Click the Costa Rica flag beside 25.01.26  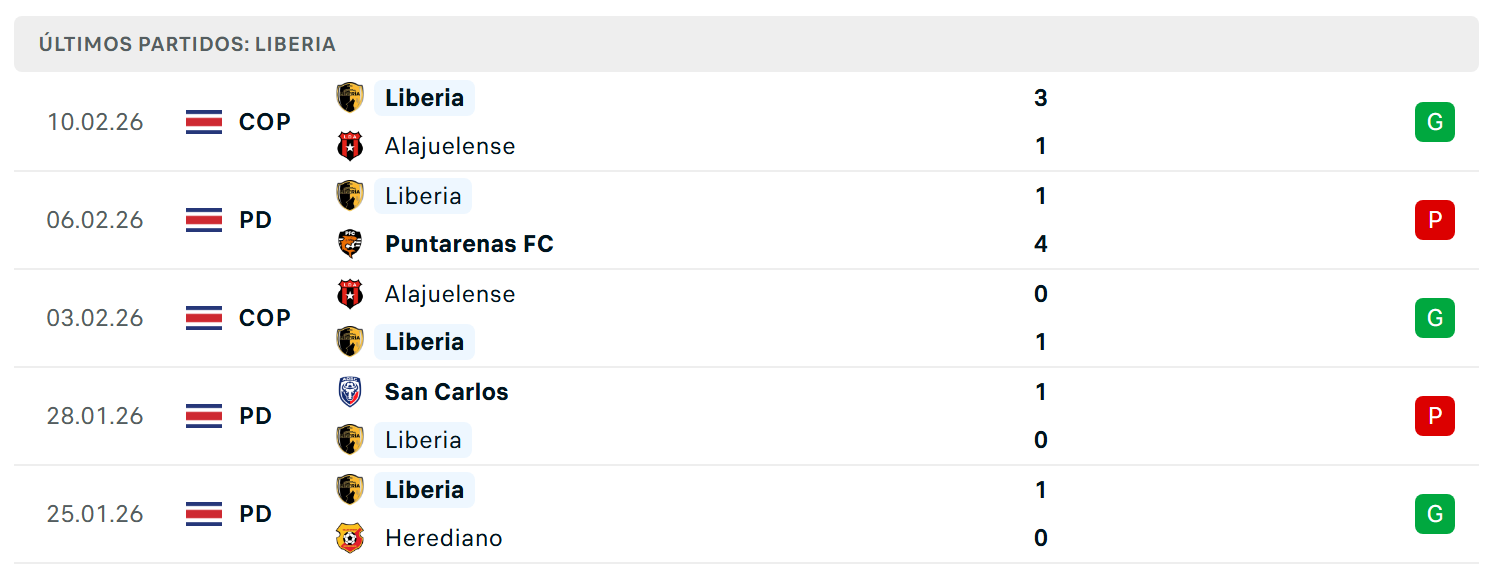(x=204, y=514)
